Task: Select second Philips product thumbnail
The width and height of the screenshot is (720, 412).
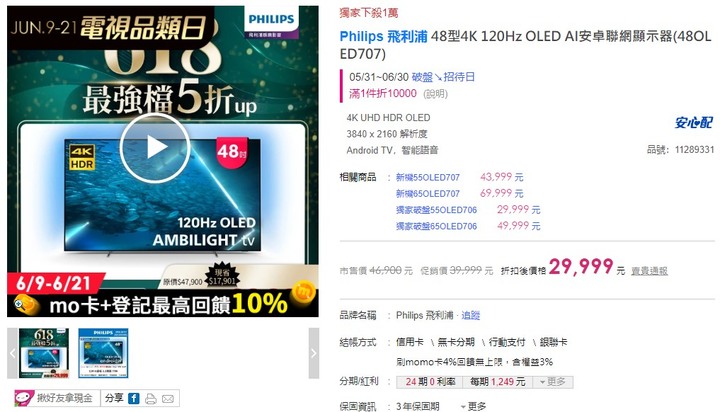Action: pos(103,353)
